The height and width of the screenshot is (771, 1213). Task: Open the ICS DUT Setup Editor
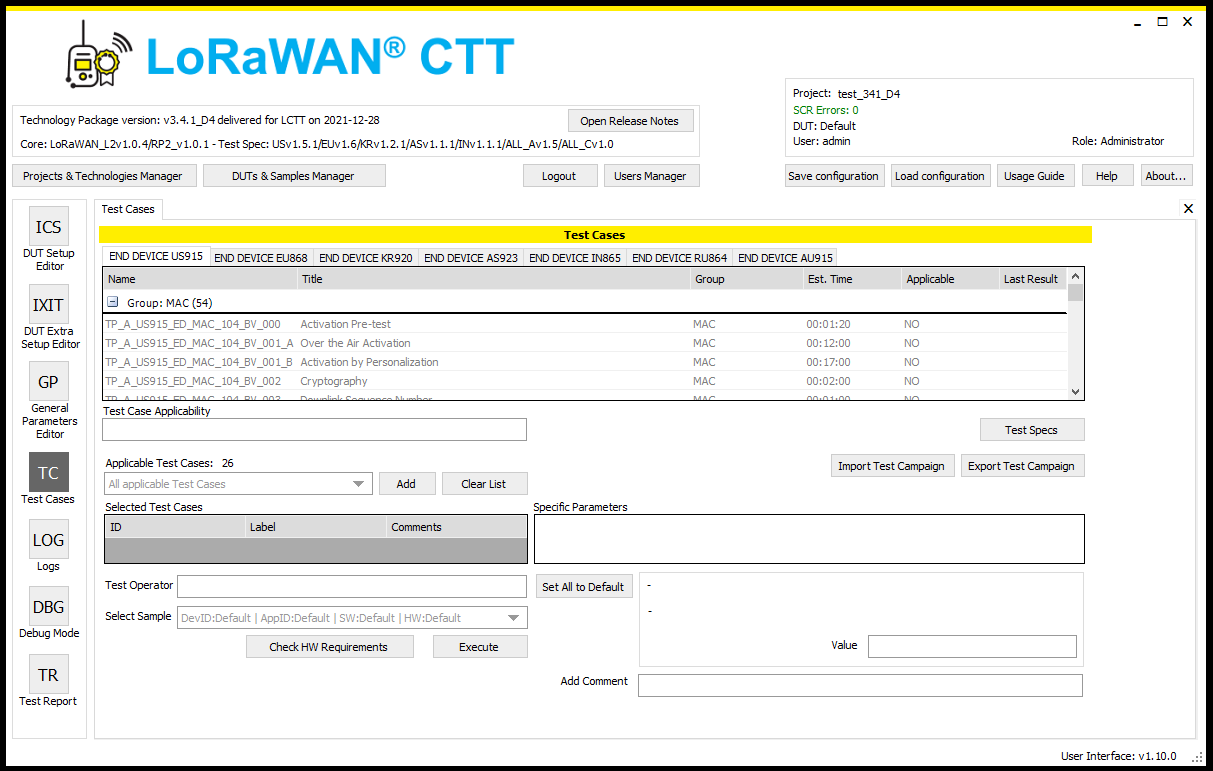click(48, 227)
